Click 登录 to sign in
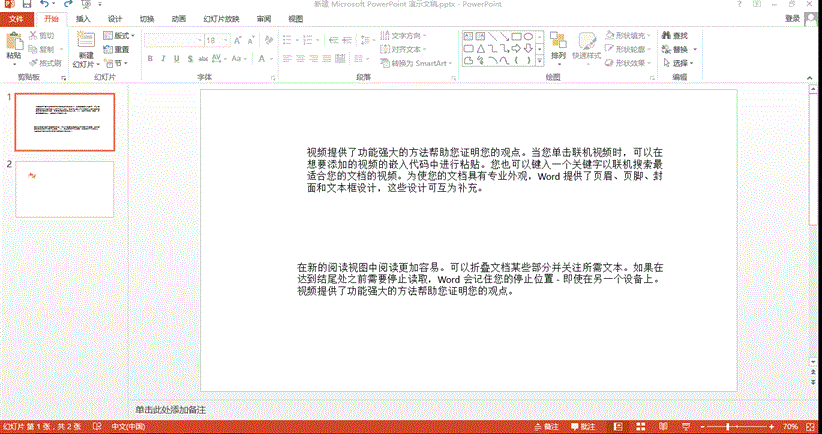This screenshot has height=434, width=822. point(791,18)
